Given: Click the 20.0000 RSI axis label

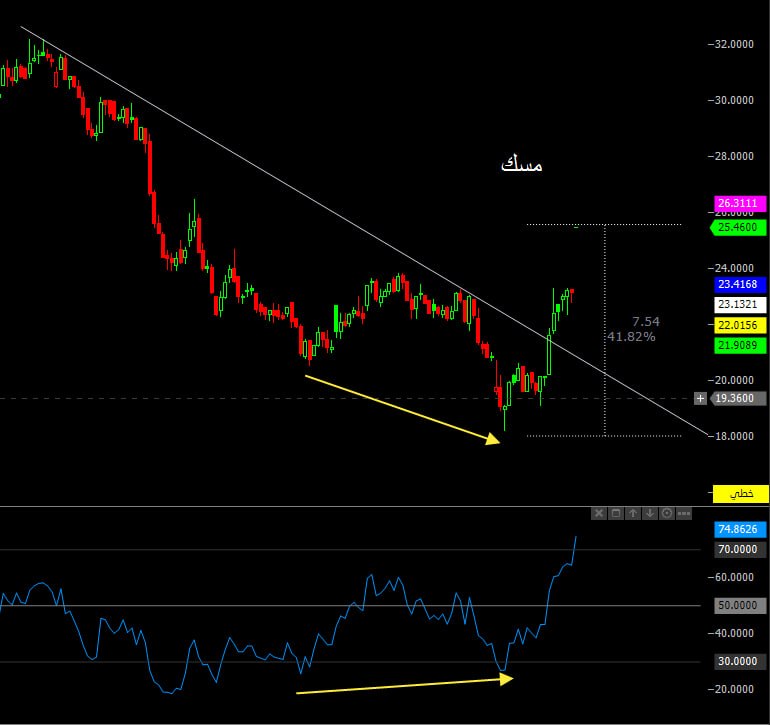Looking at the screenshot, I should point(734,689).
